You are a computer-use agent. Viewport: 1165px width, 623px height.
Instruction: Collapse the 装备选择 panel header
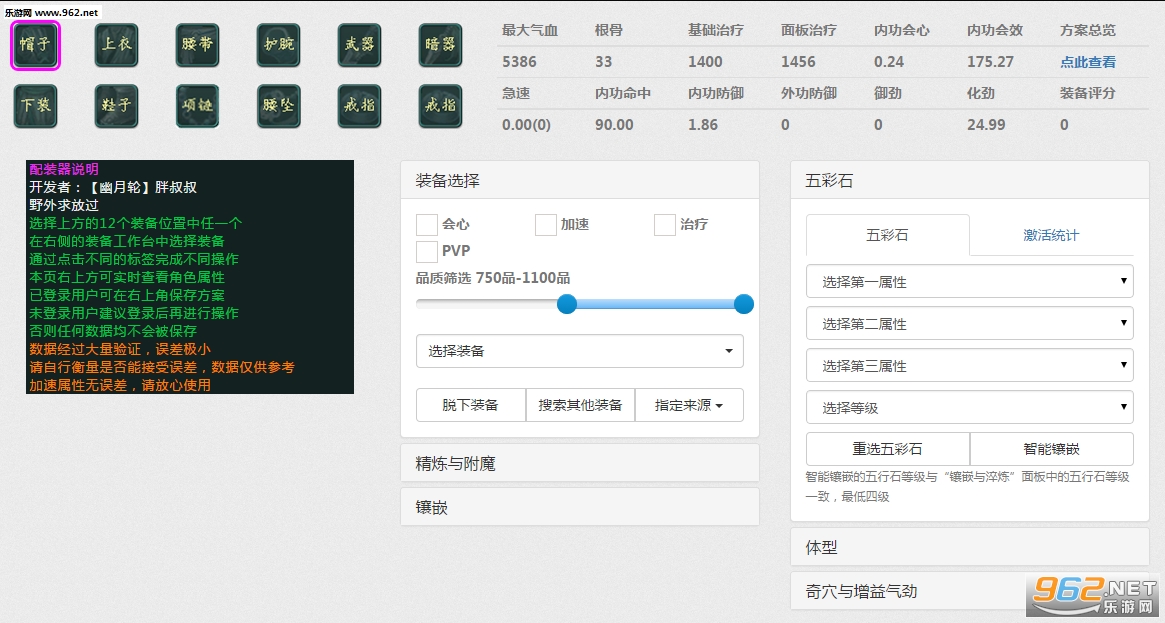coord(580,180)
